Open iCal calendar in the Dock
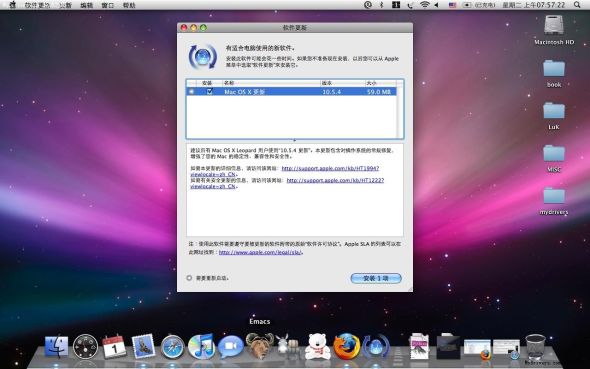This screenshot has width=590, height=369. point(114,346)
